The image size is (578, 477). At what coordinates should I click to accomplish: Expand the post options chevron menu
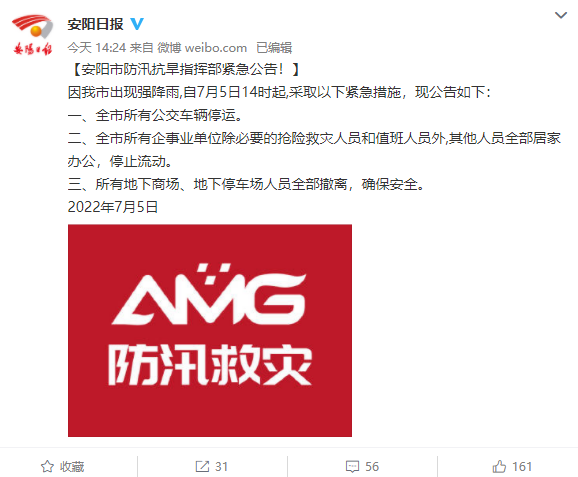click(561, 15)
